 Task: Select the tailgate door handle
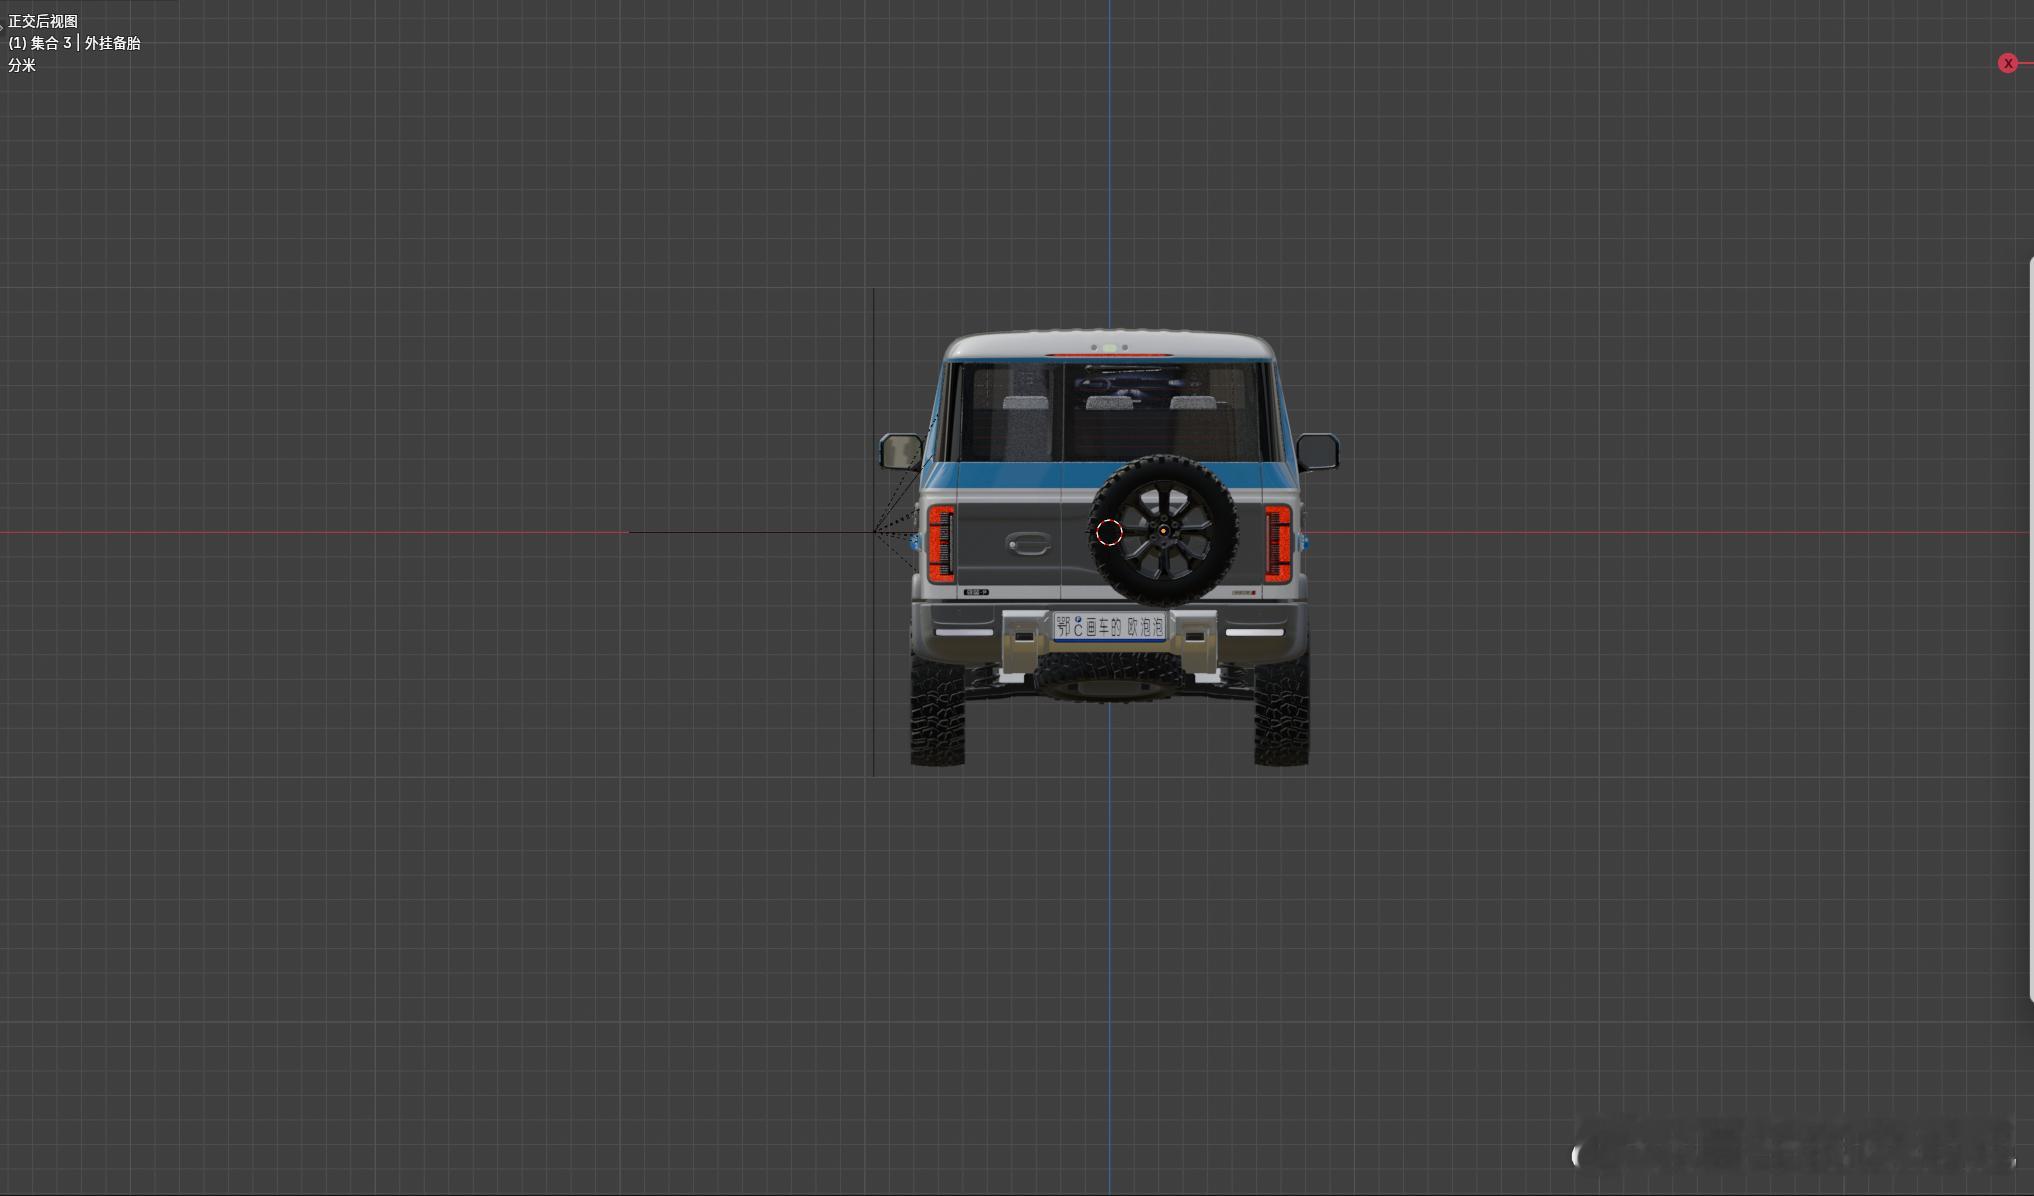click(1027, 543)
